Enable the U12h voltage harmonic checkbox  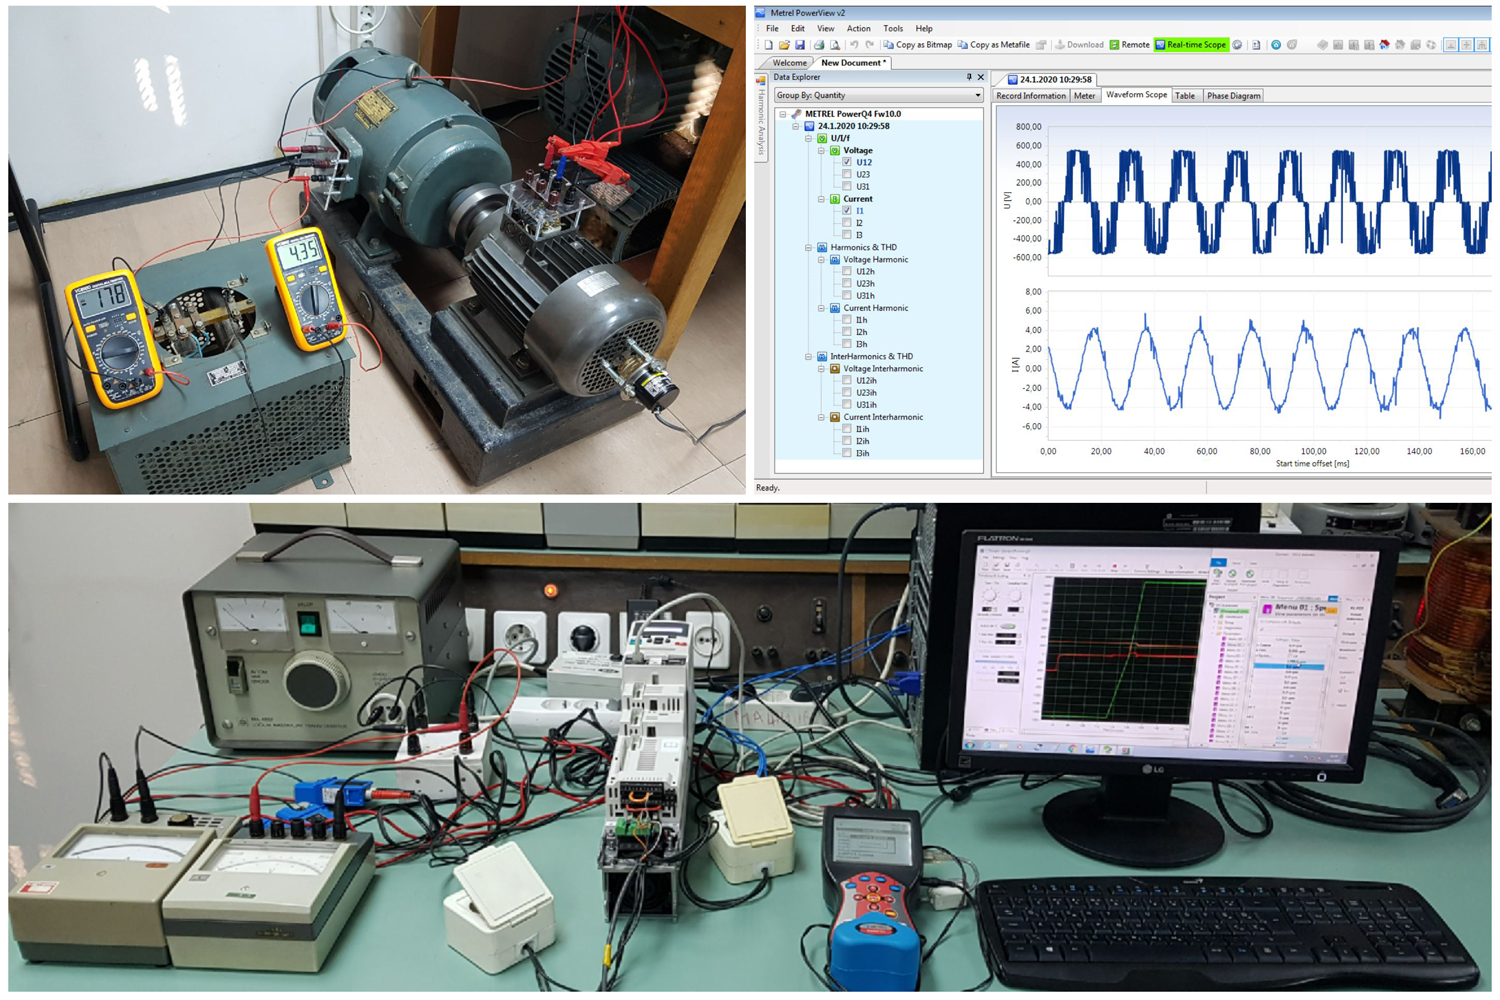tap(847, 271)
